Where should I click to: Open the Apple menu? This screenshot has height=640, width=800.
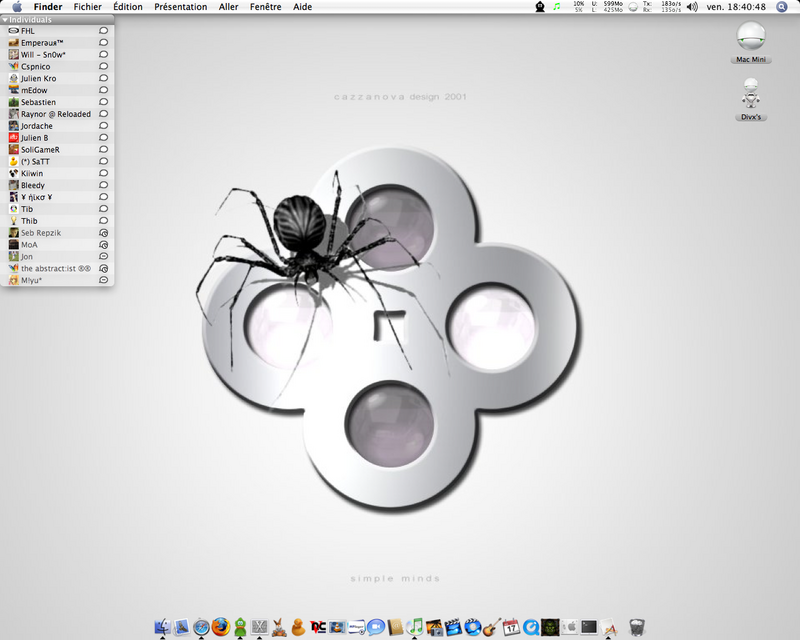[17, 7]
